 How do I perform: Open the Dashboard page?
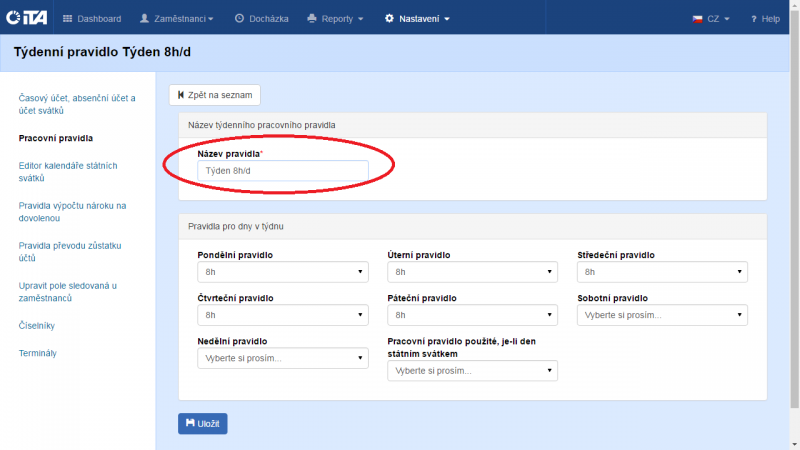[92, 18]
